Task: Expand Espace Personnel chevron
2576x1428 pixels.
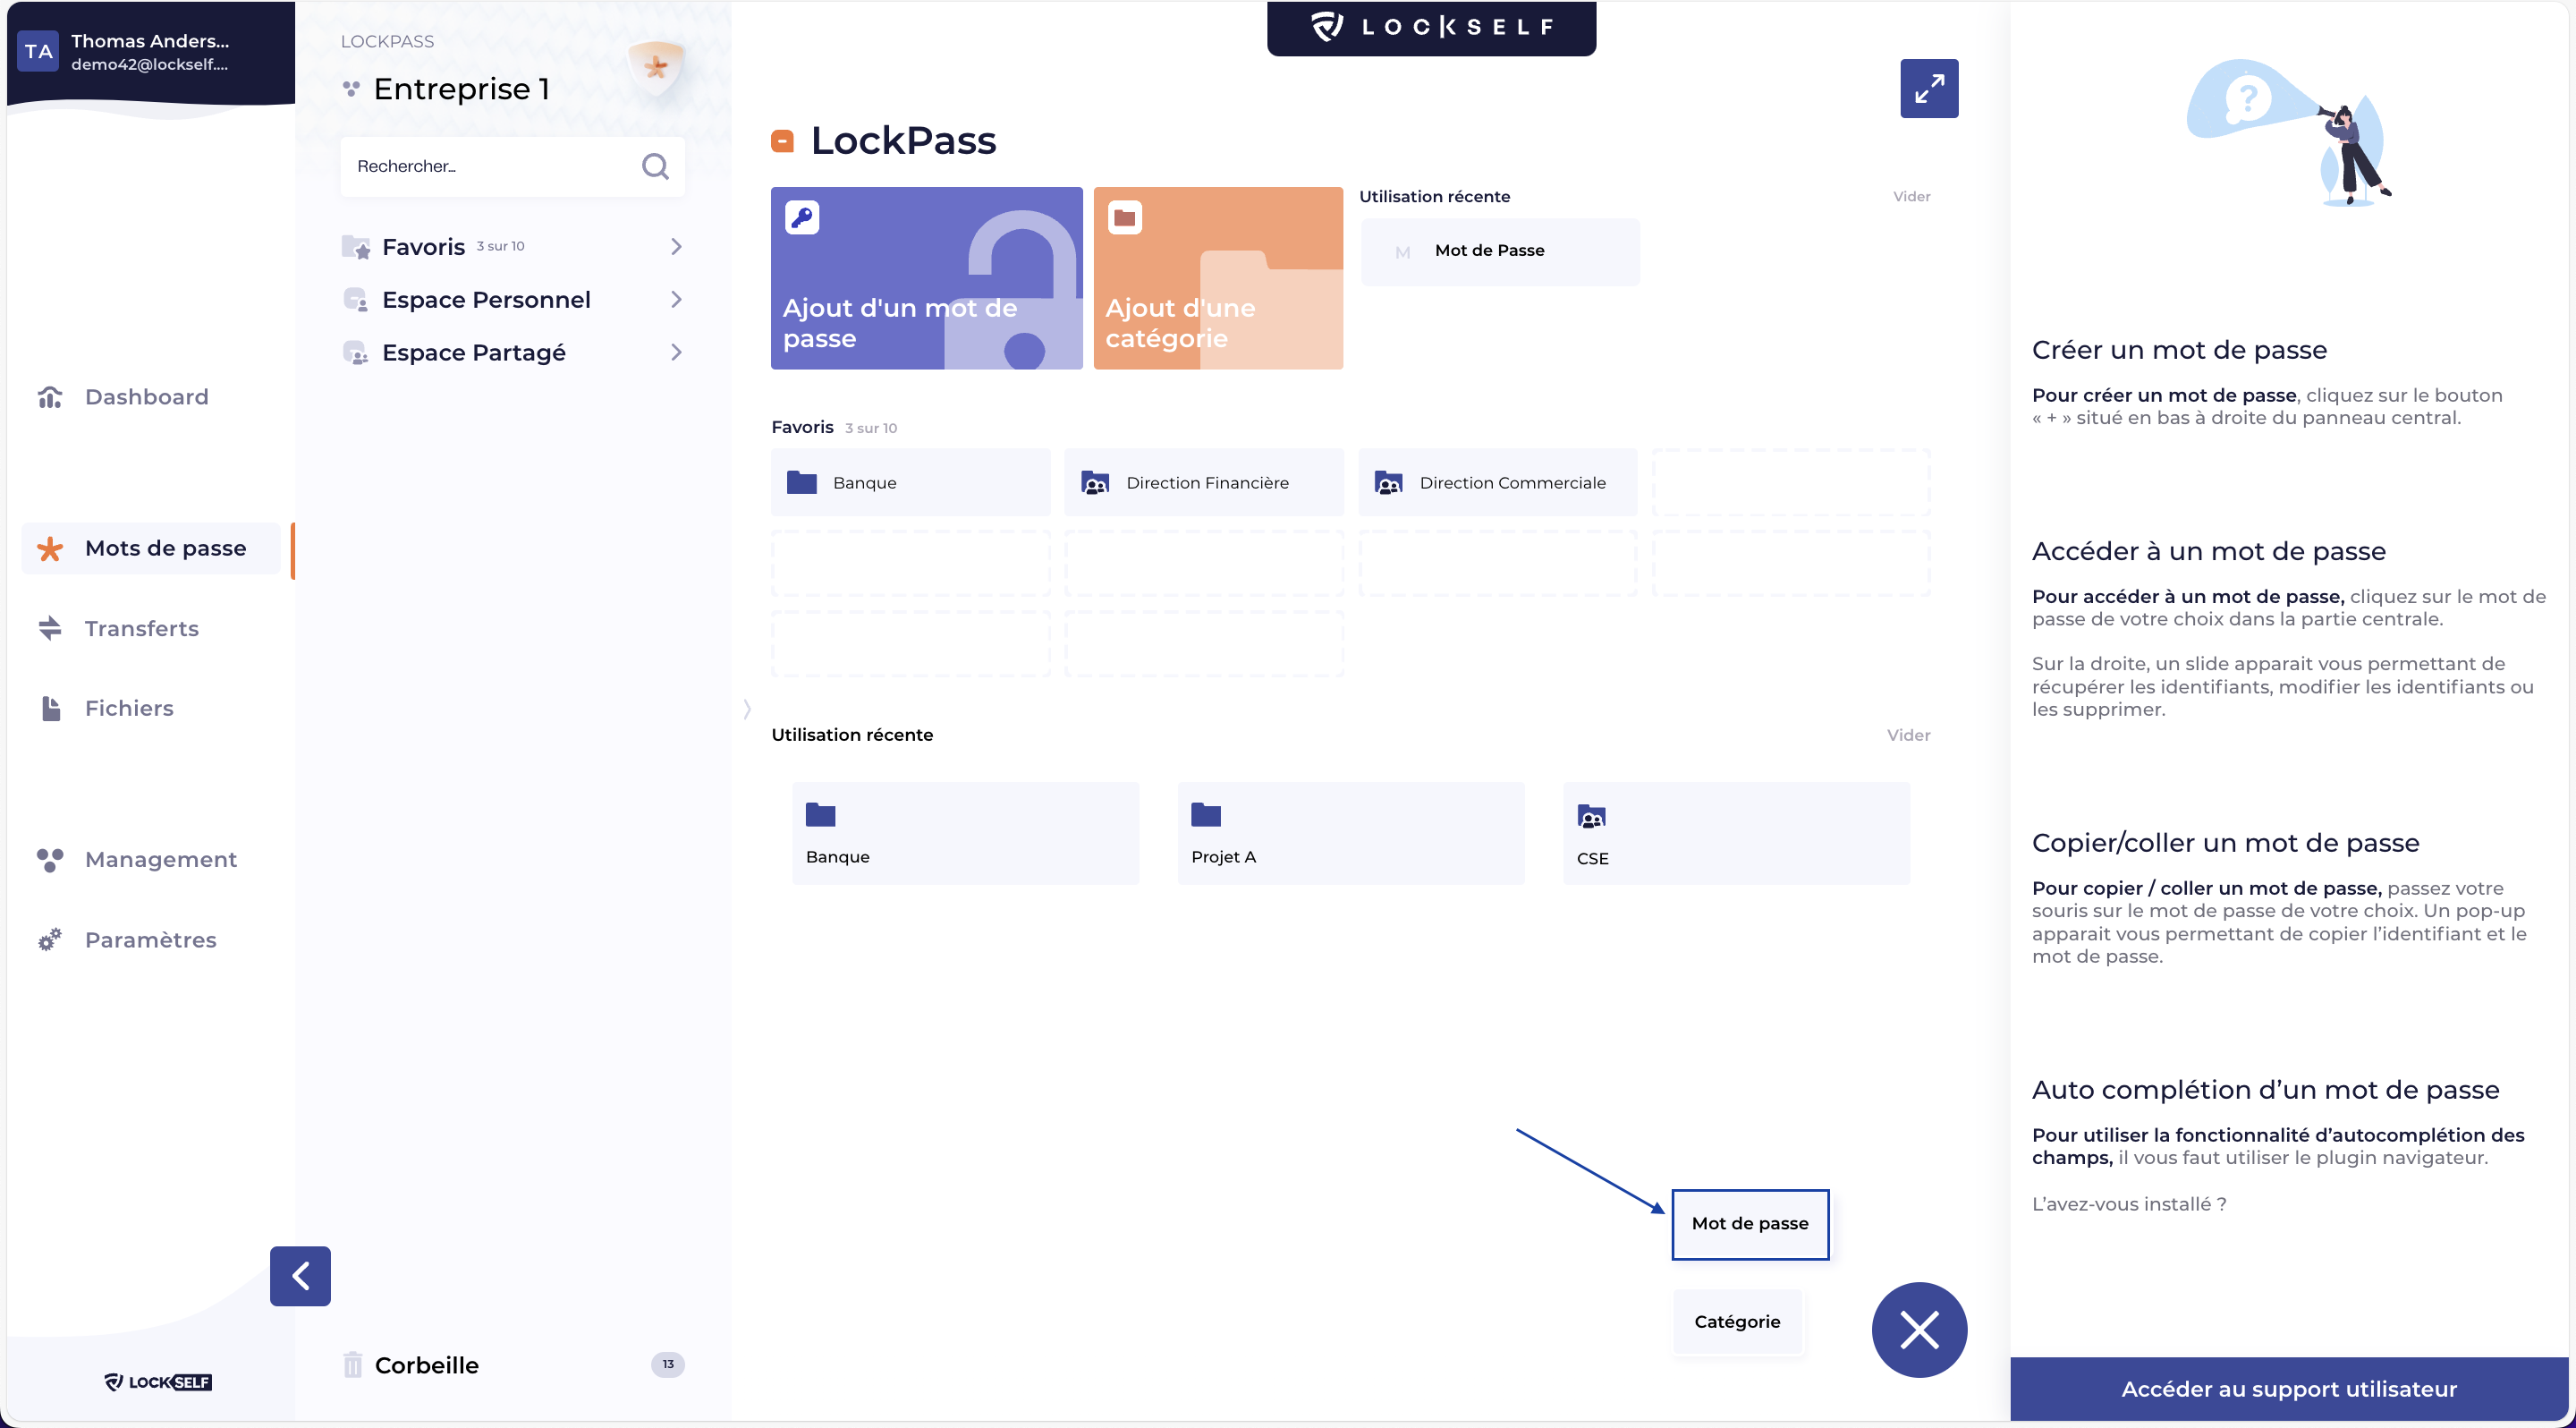Action: pos(676,299)
